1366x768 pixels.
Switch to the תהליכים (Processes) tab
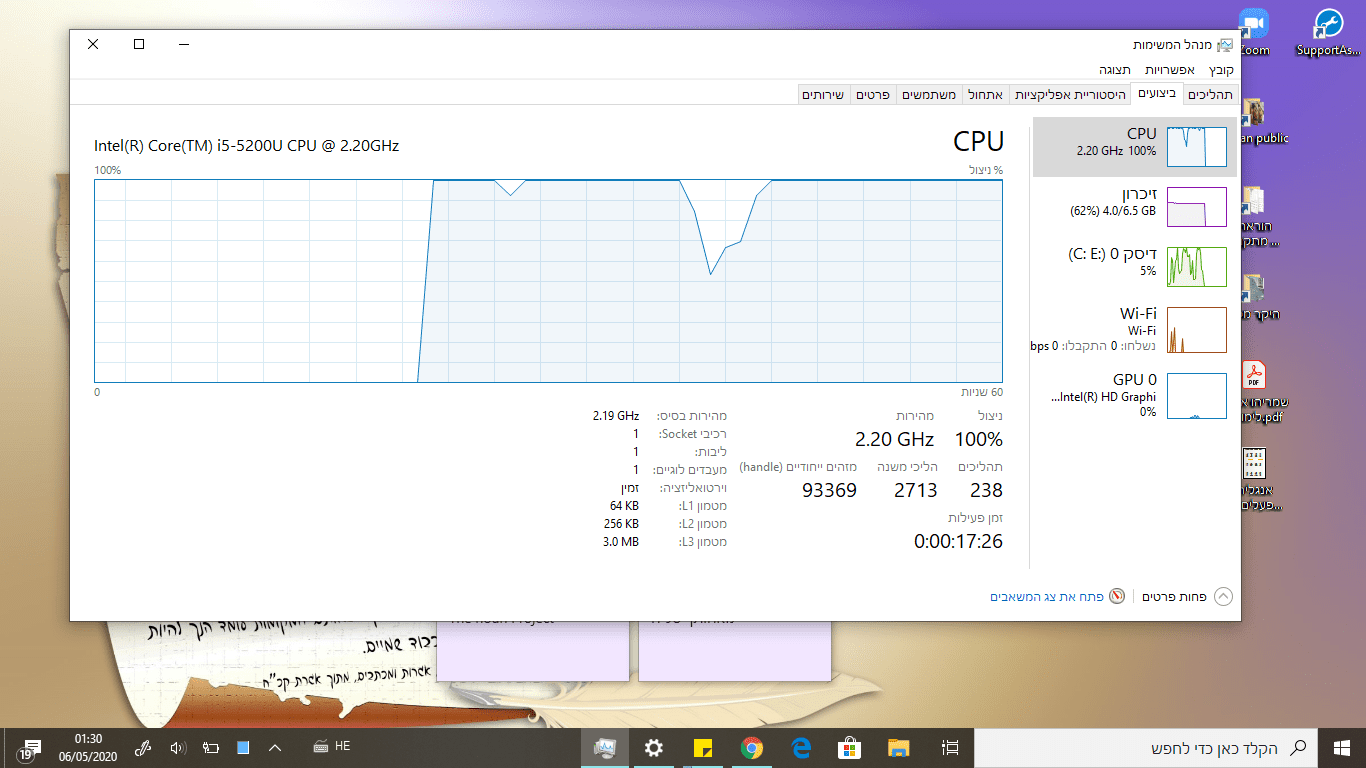1211,94
